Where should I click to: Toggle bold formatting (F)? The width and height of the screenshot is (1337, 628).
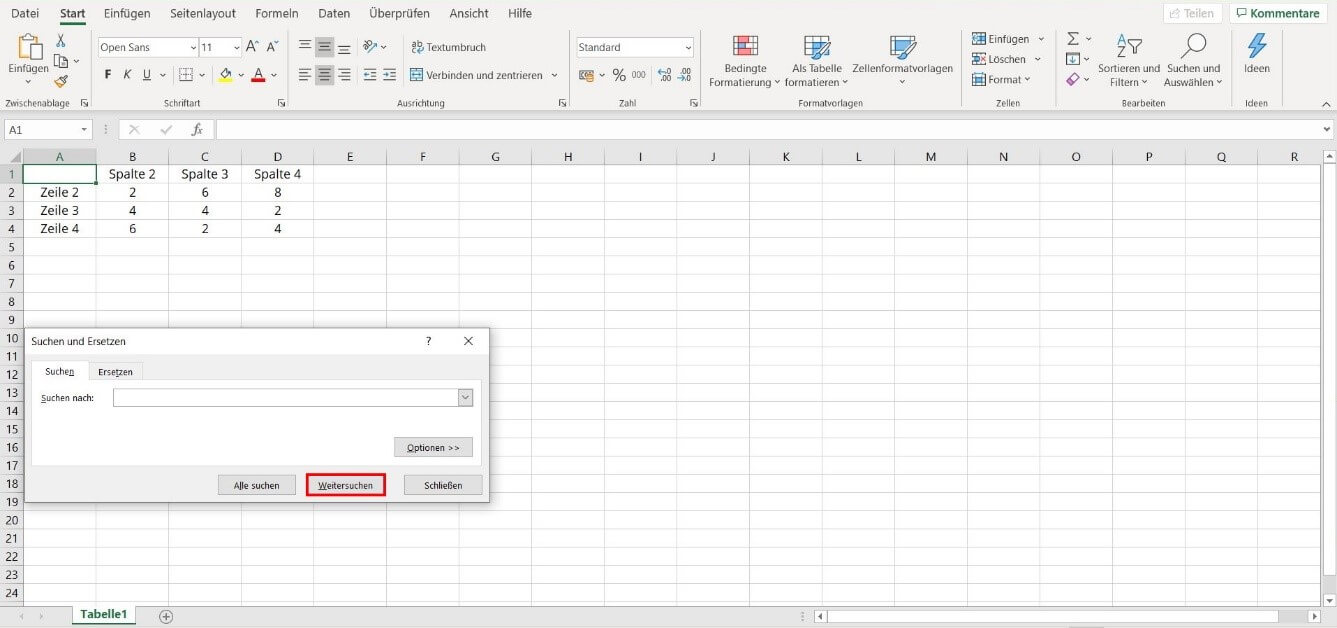coord(108,75)
